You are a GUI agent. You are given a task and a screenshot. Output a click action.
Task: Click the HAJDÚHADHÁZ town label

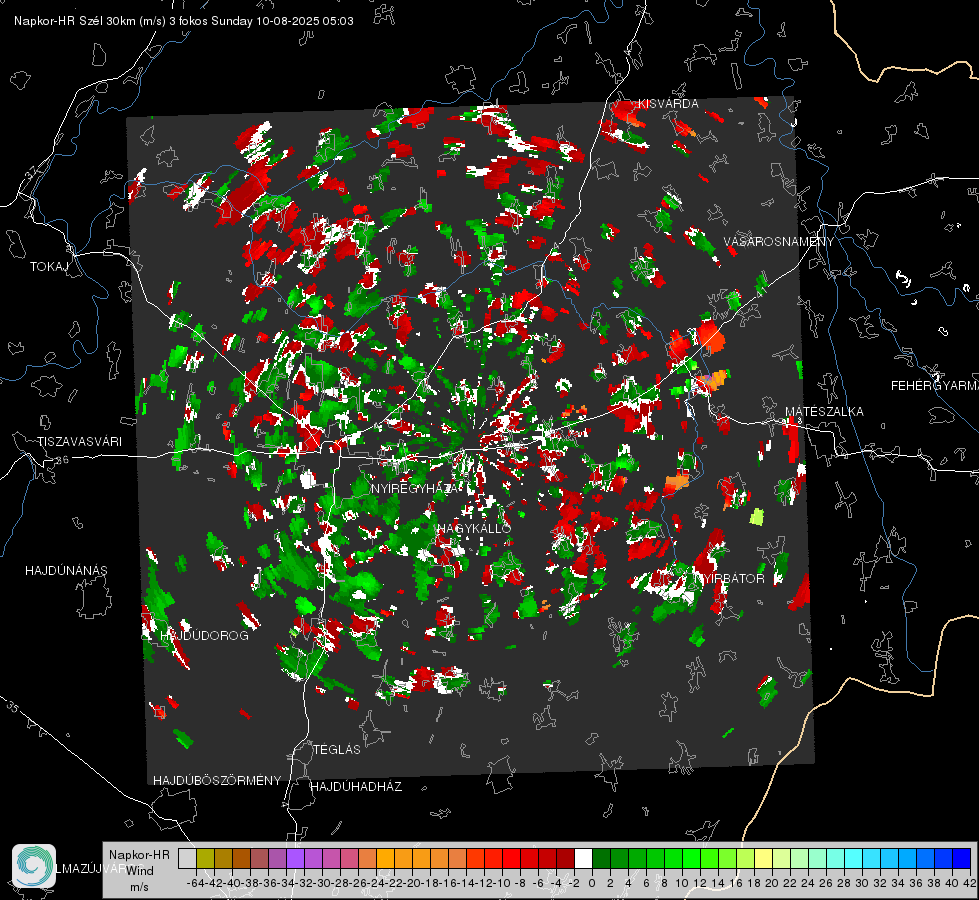coord(356,787)
